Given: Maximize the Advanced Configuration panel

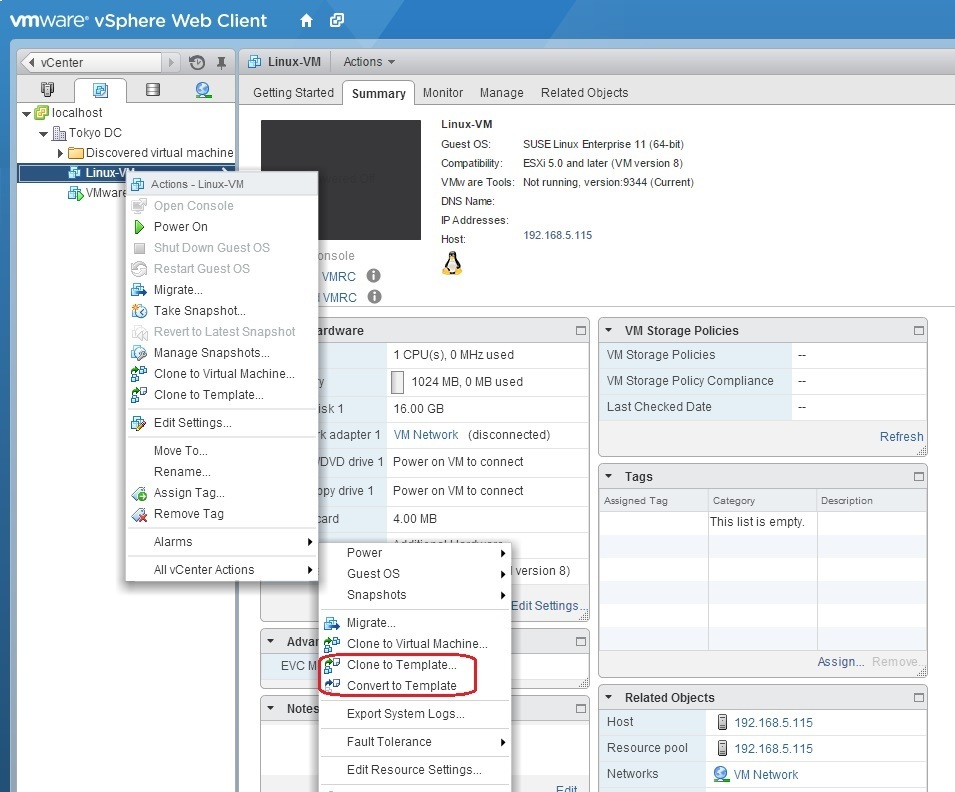Looking at the screenshot, I should [x=580, y=642].
